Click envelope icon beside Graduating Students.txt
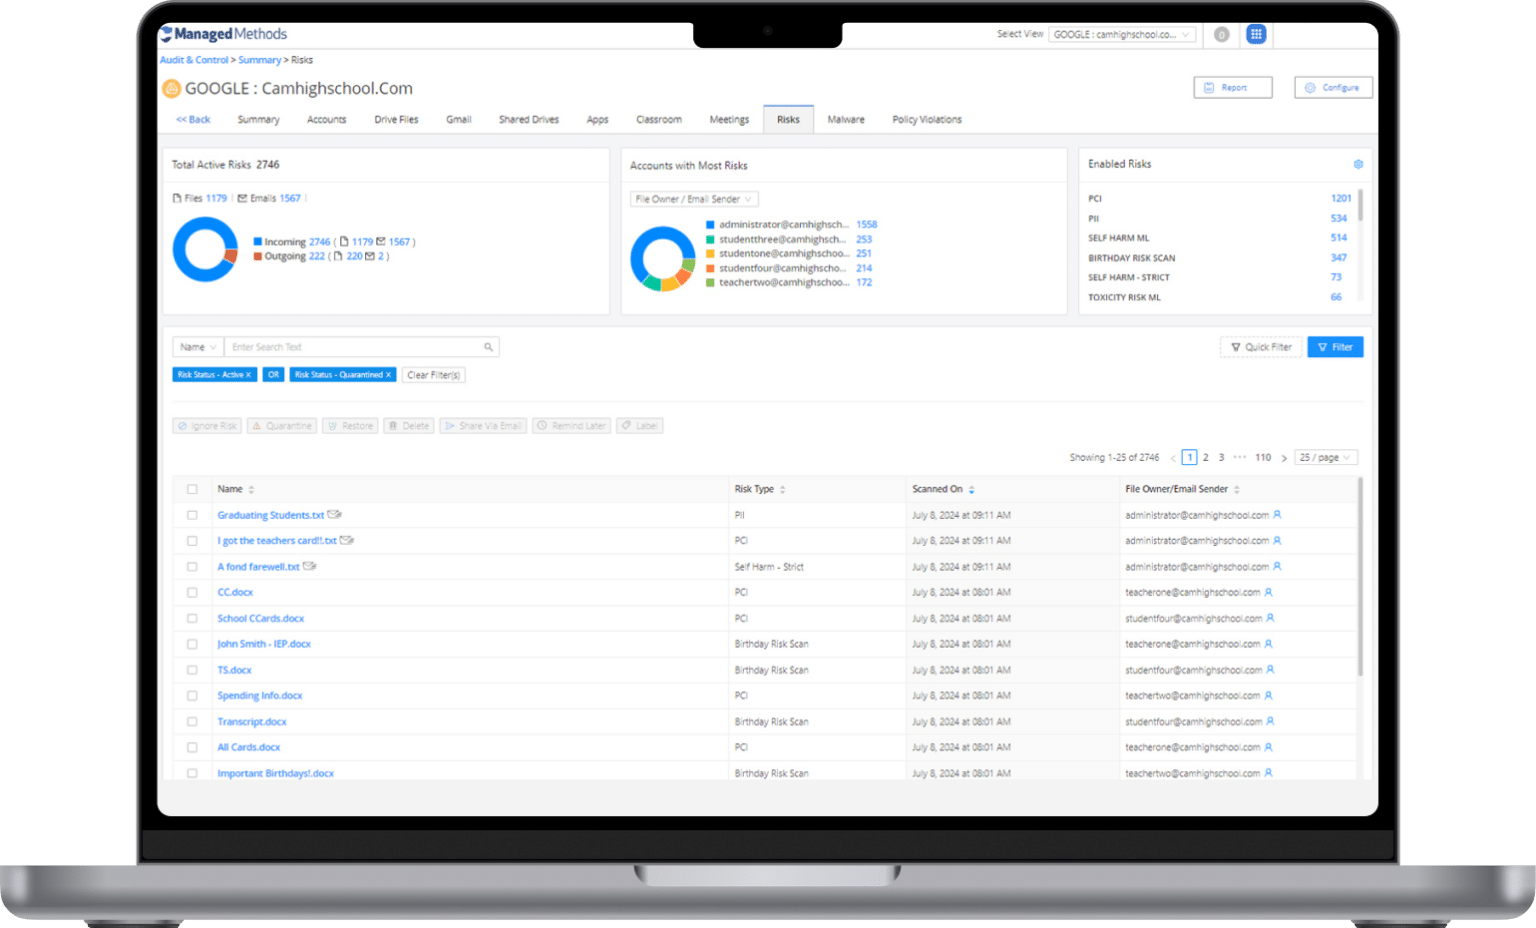1536x928 pixels. (x=334, y=515)
